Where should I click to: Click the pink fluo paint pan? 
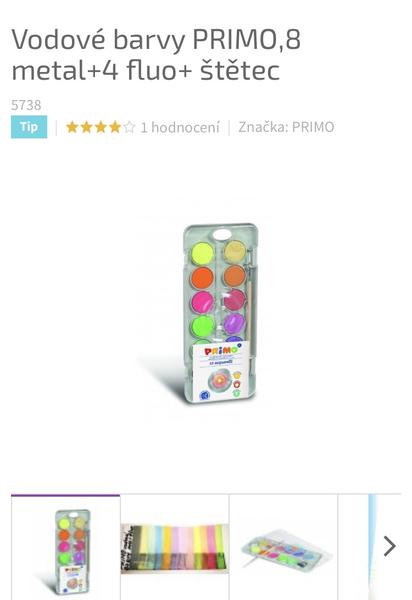pos(202,302)
